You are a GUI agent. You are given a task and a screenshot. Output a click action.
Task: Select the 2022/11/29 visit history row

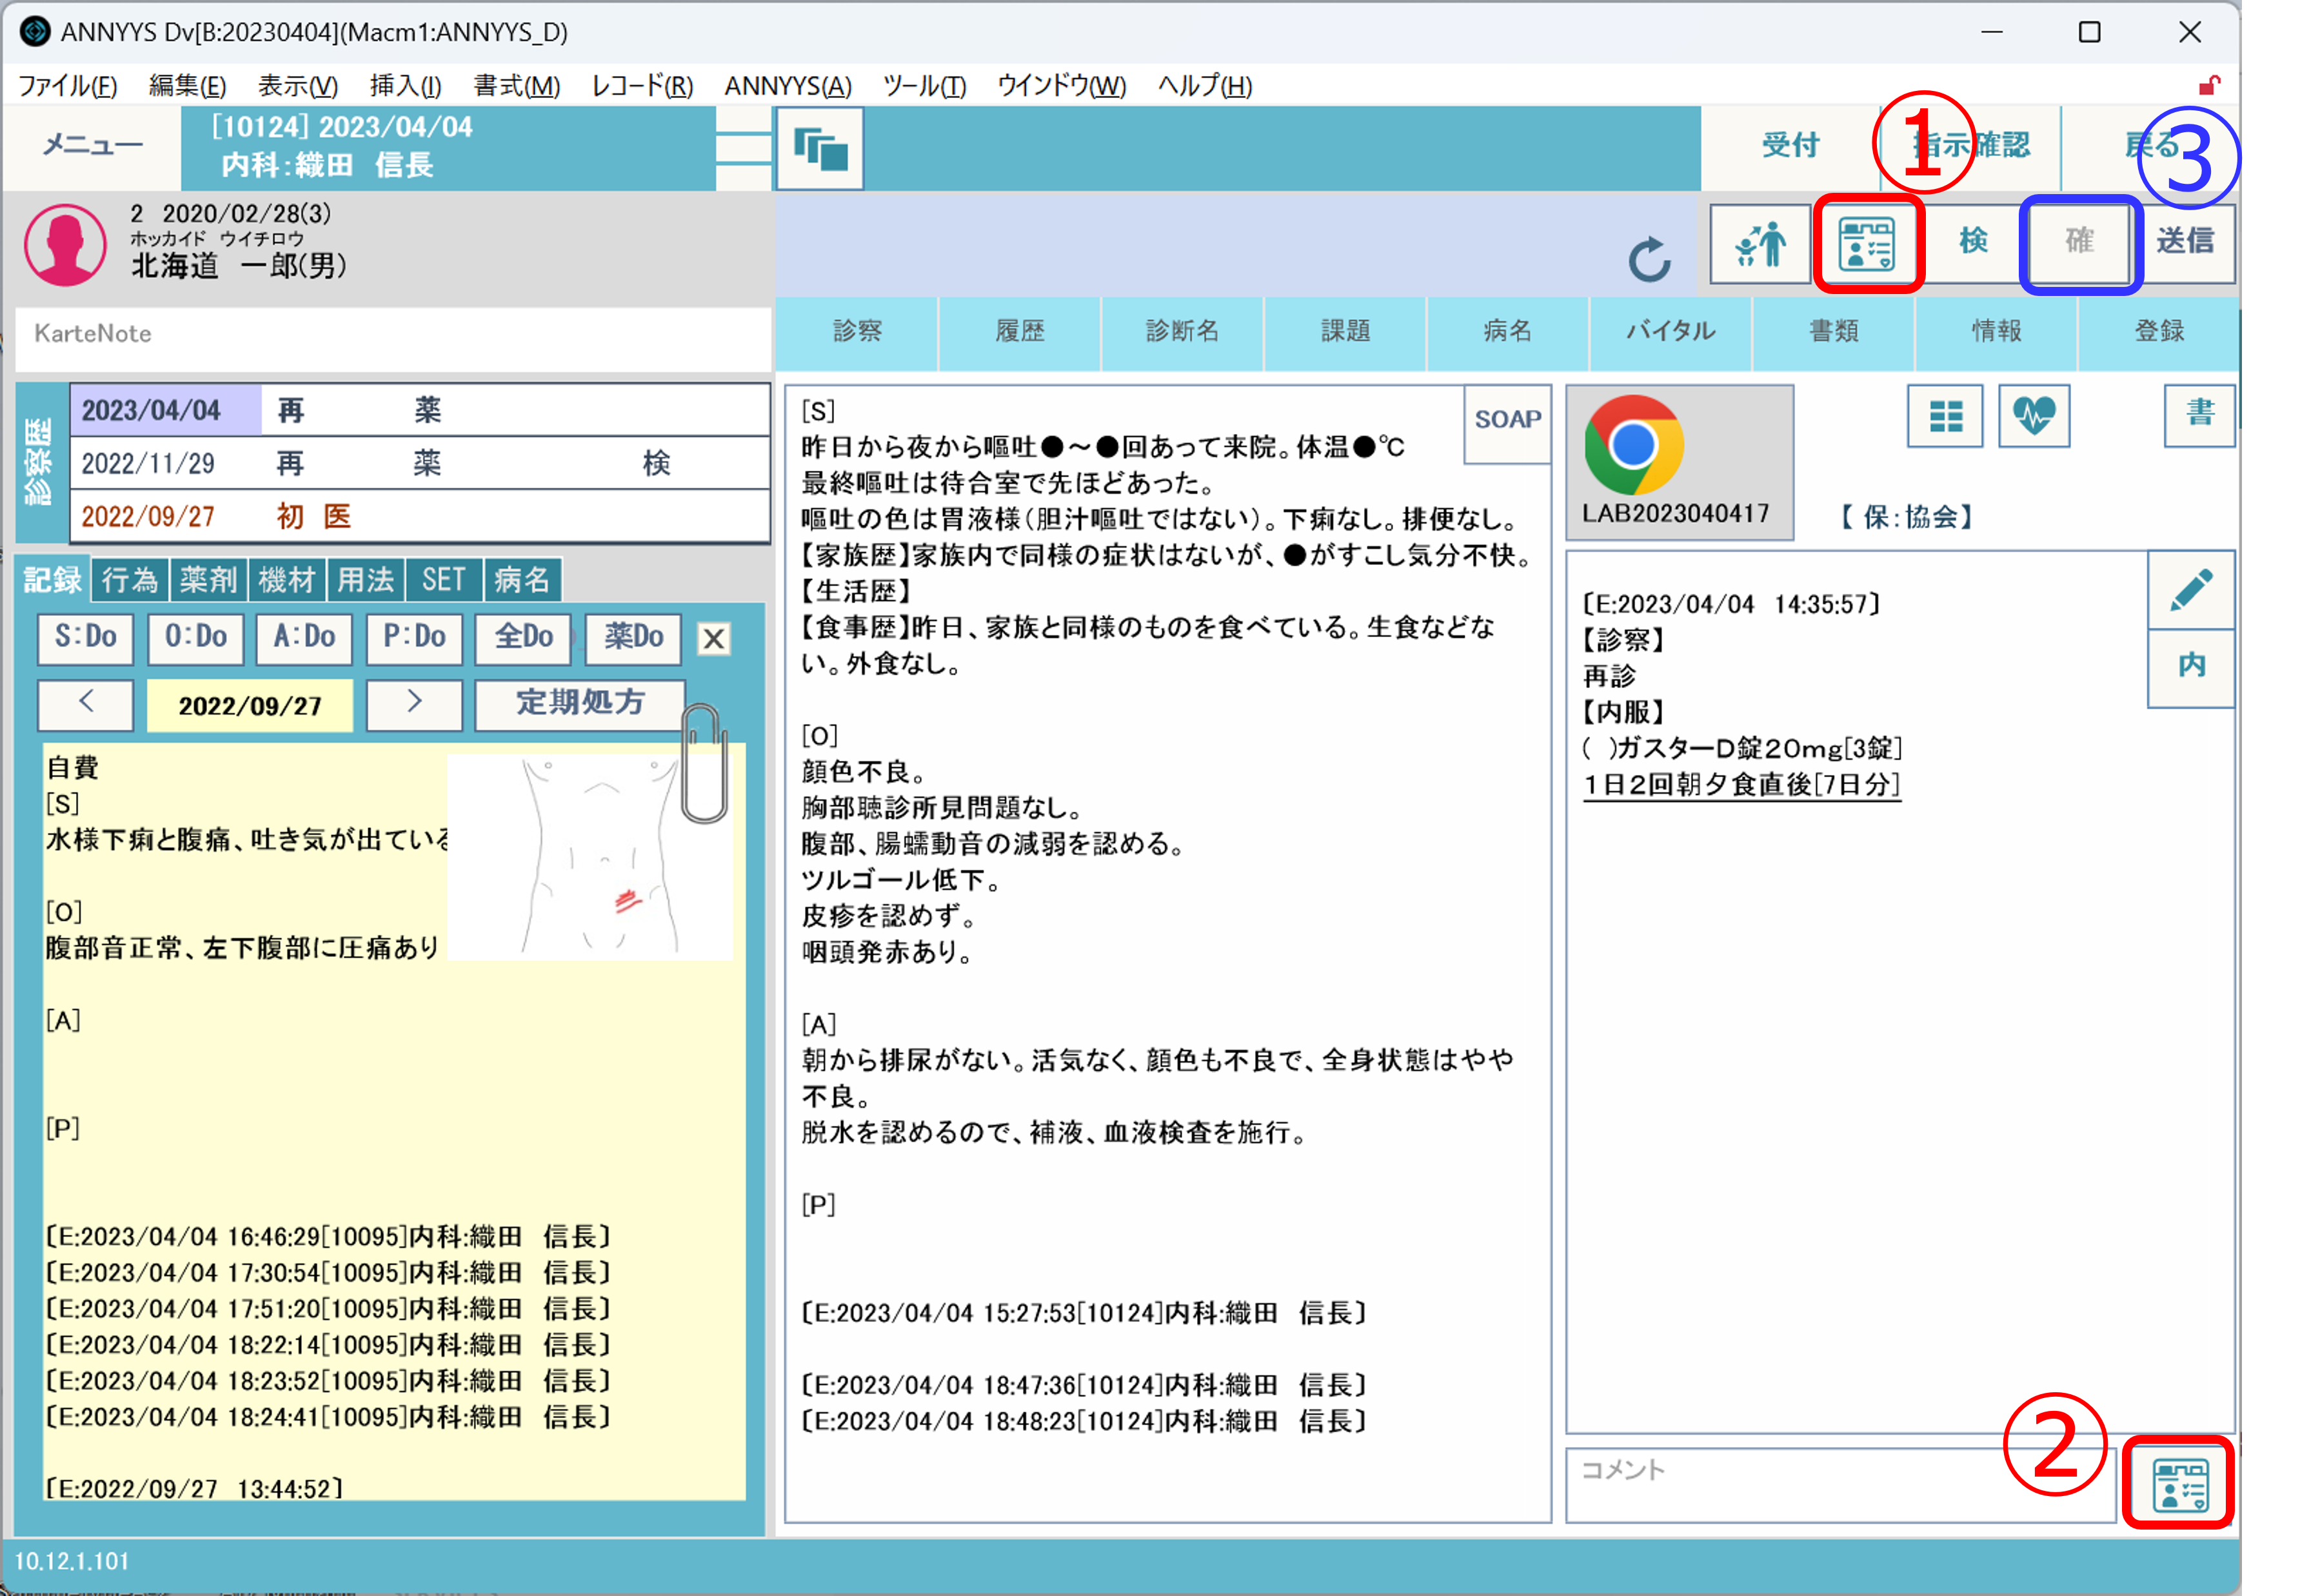420,464
